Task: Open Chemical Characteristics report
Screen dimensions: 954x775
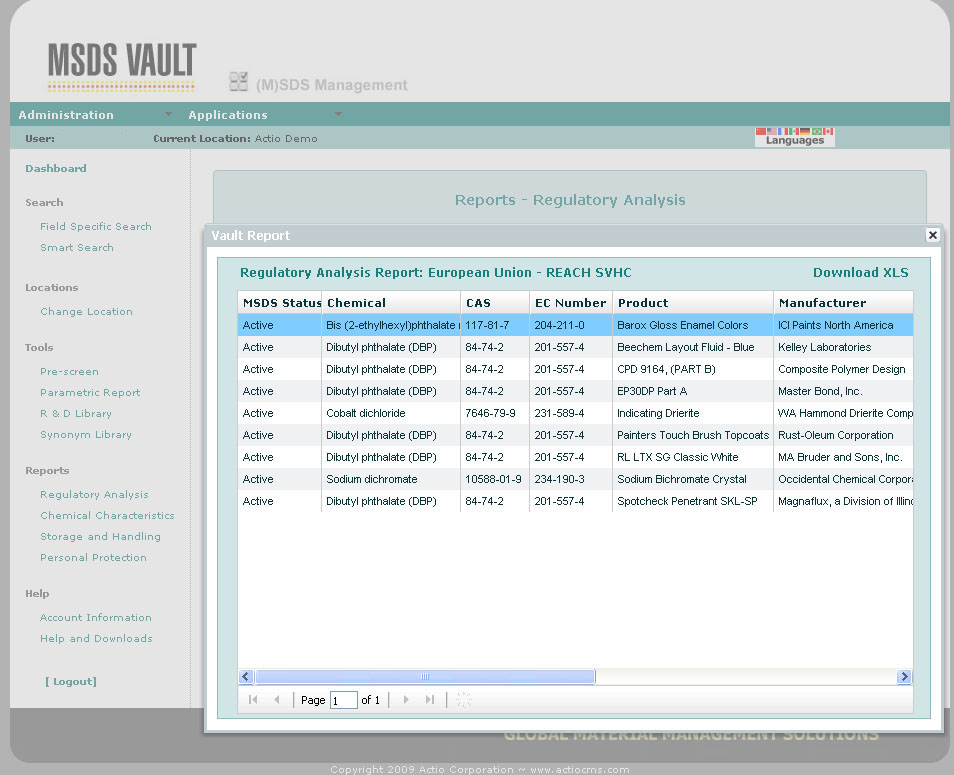Action: point(107,515)
